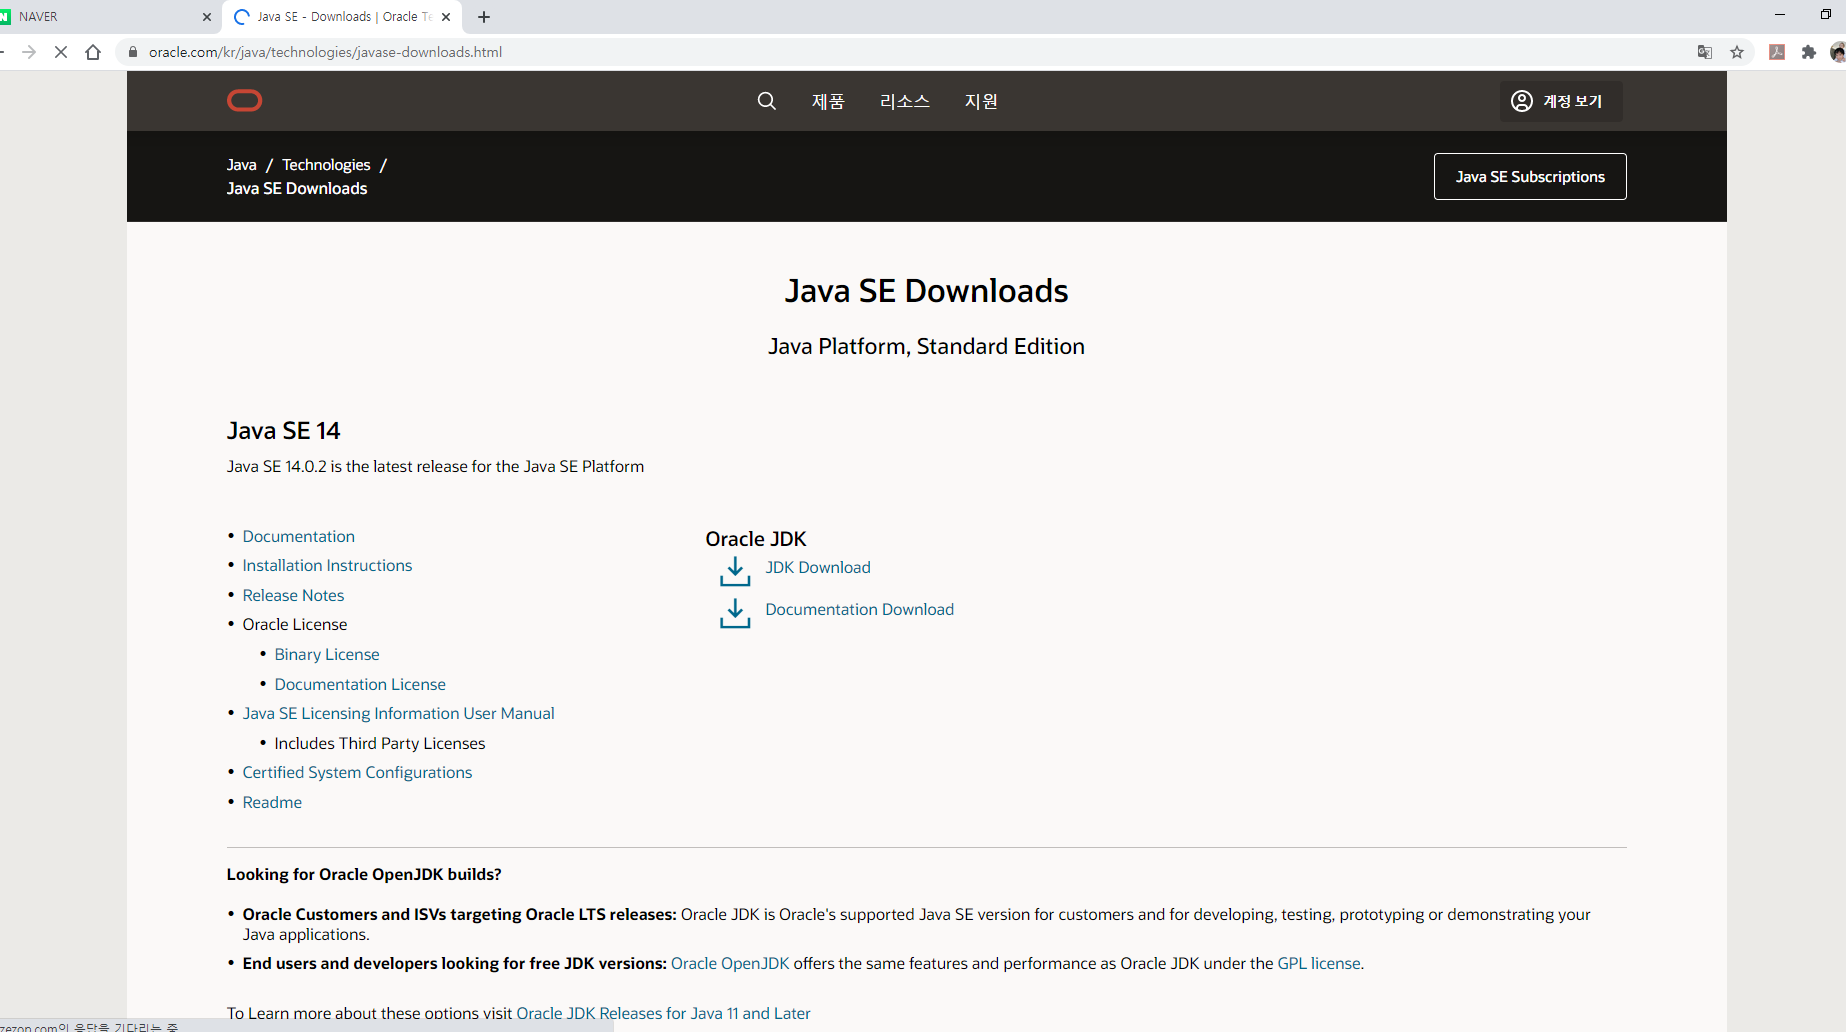Click the JDK Download arrow icon
Image resolution: width=1846 pixels, height=1032 pixels.
(x=735, y=571)
